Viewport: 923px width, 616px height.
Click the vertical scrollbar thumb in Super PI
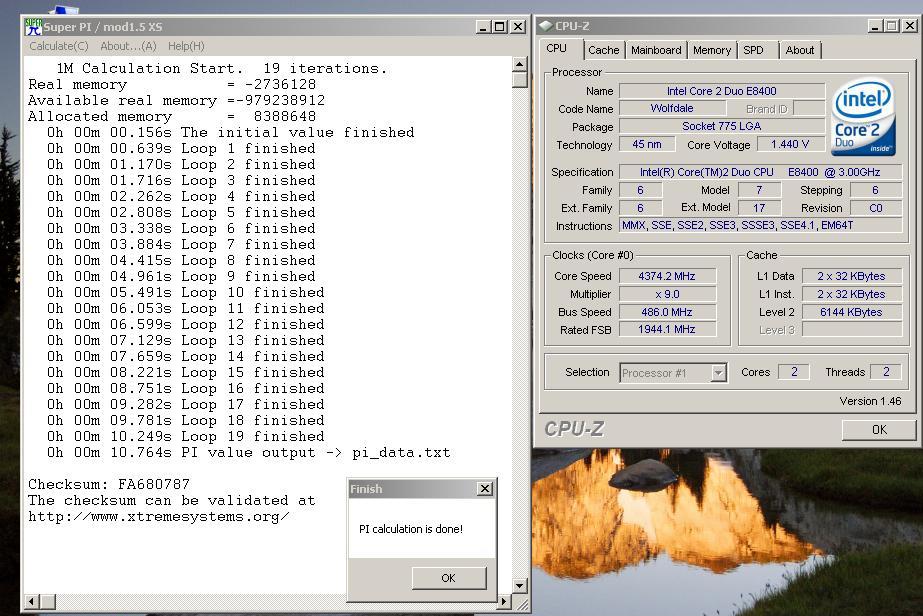tap(519, 80)
